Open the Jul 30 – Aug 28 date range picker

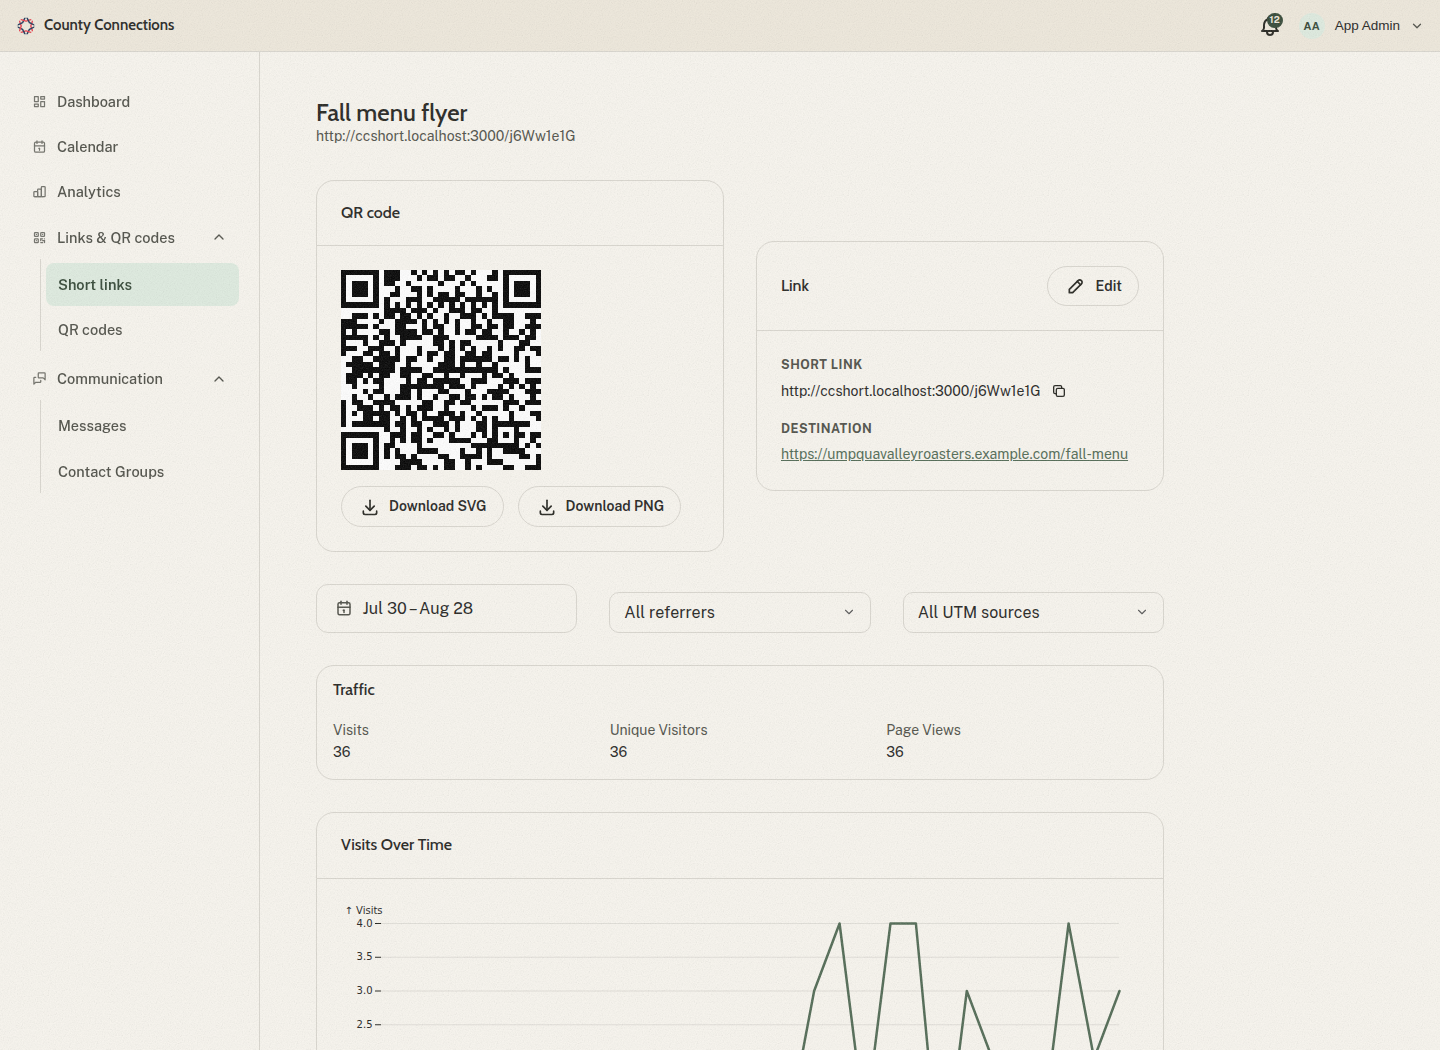tap(446, 608)
